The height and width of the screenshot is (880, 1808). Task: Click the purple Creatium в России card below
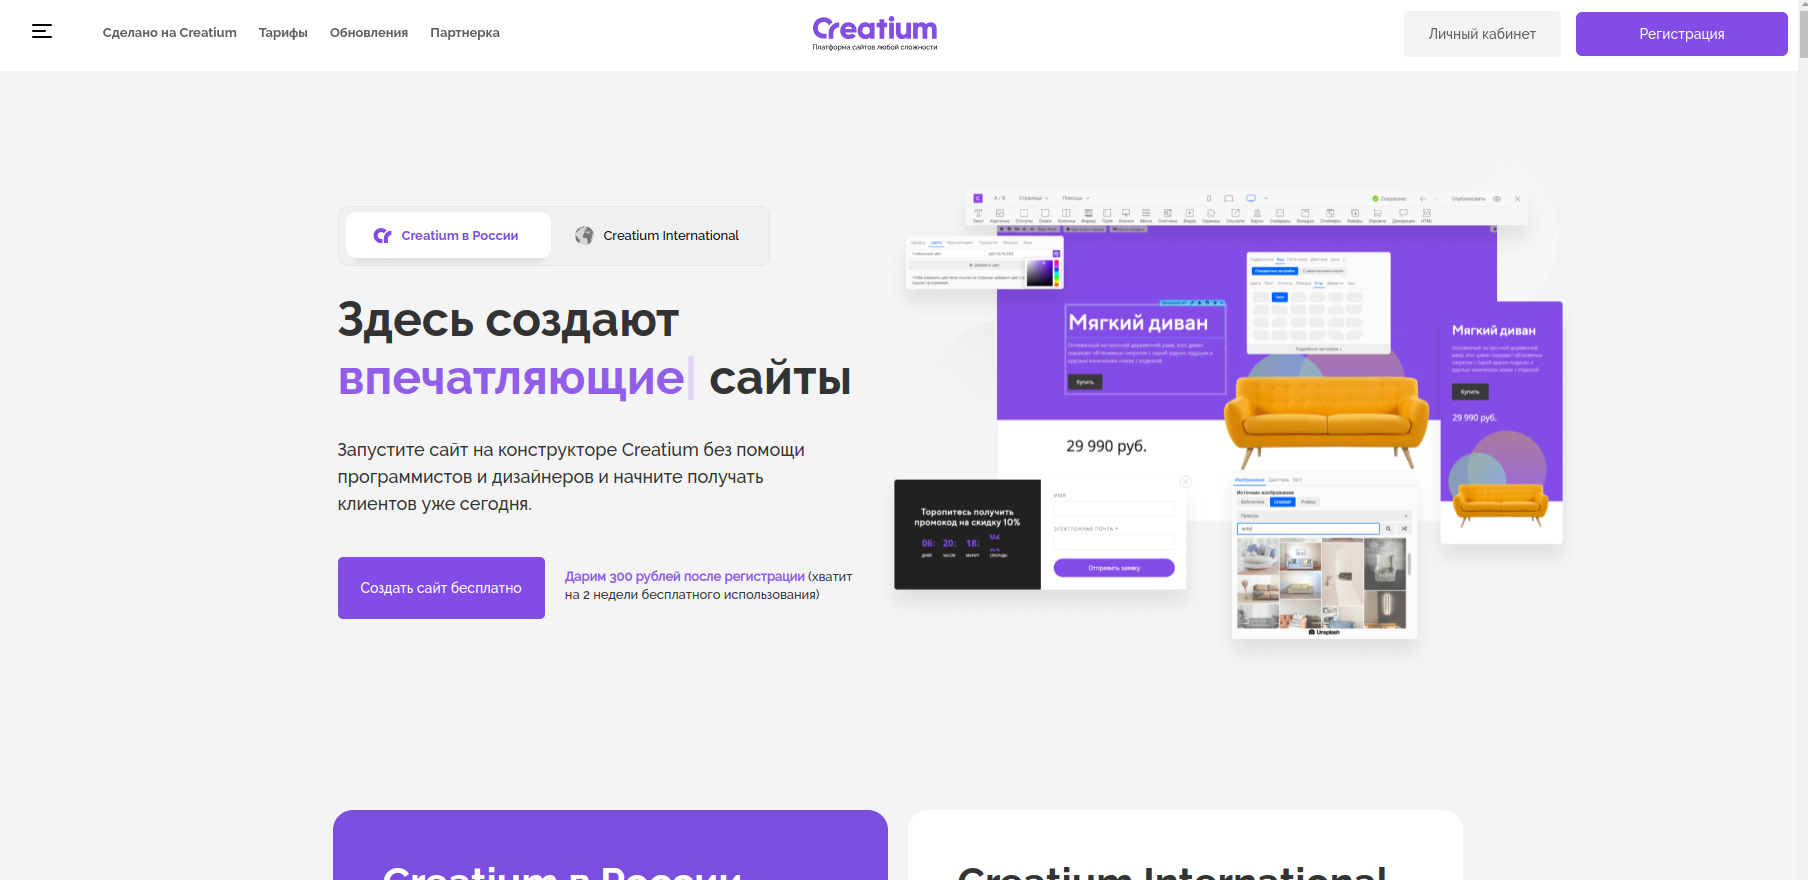click(x=610, y=845)
